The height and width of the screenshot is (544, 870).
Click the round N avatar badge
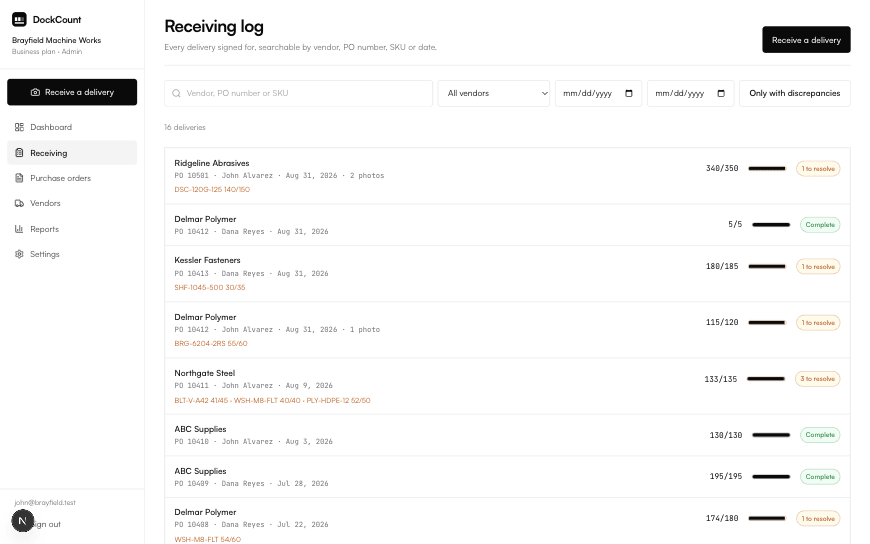(23, 521)
